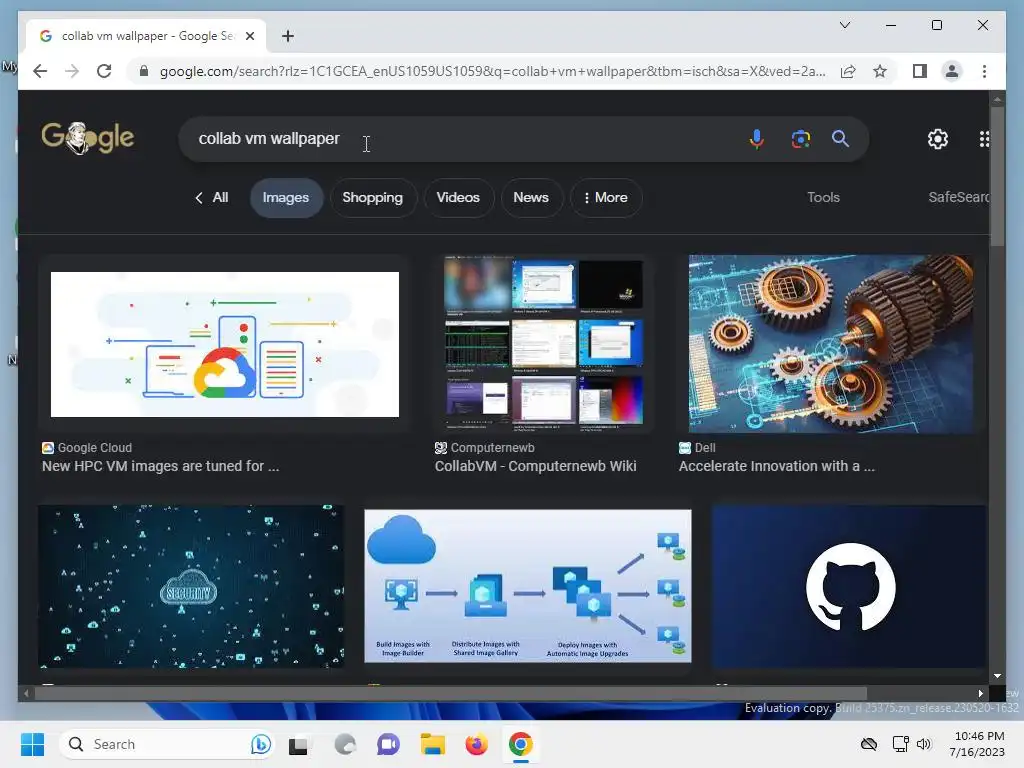
Task: Follow 'Accelerate Innovation with a' link
Action: 776,466
